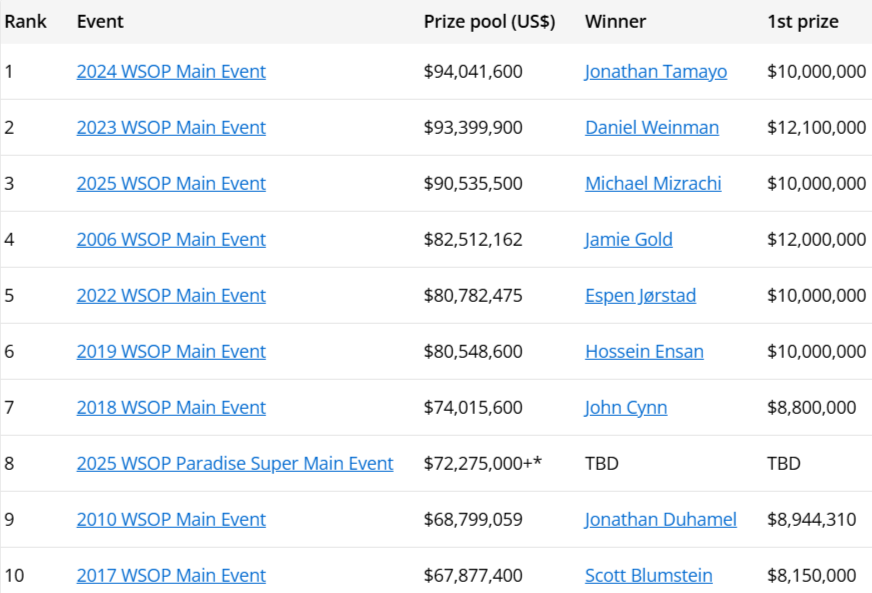Go to Michael Mizrachi's page
872x593 pixels.
653,184
